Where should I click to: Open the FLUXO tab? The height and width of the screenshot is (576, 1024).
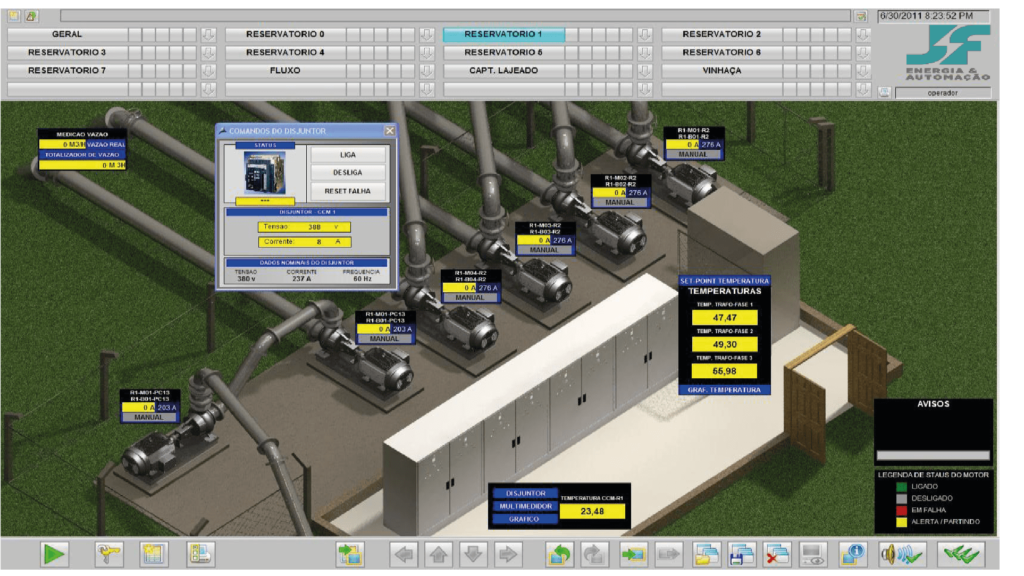coord(285,71)
